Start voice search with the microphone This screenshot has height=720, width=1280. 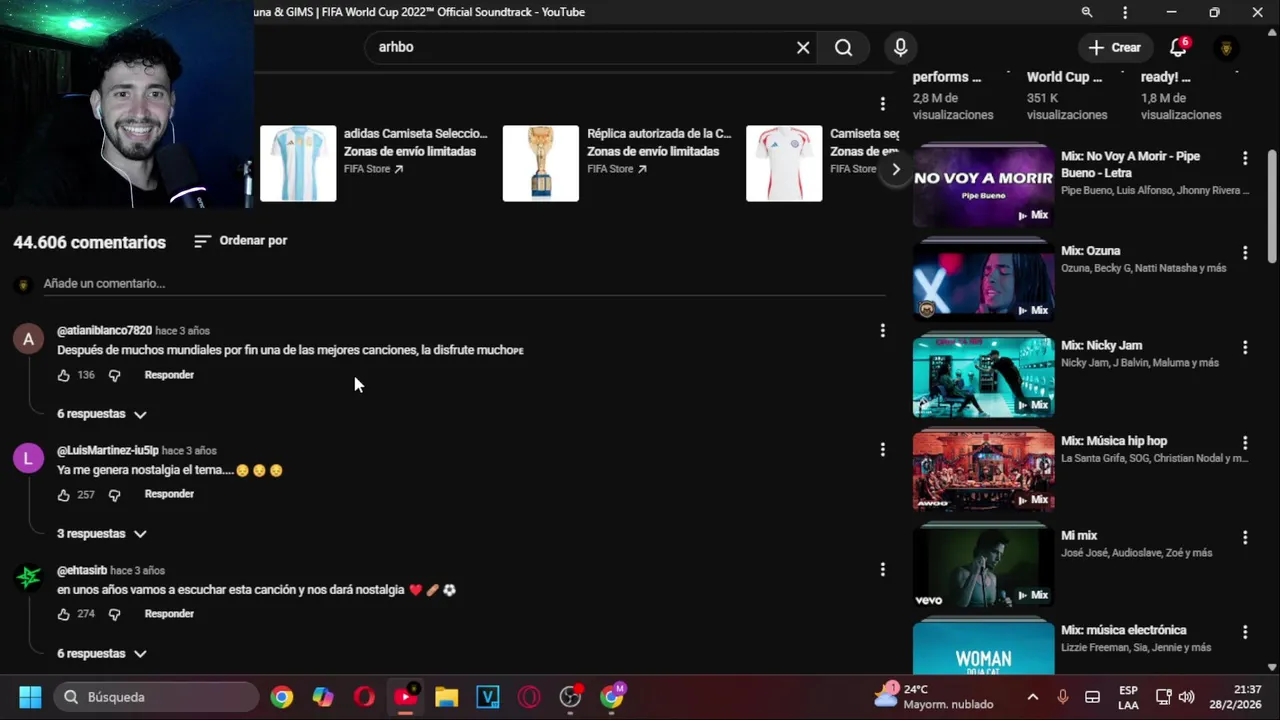coord(901,47)
